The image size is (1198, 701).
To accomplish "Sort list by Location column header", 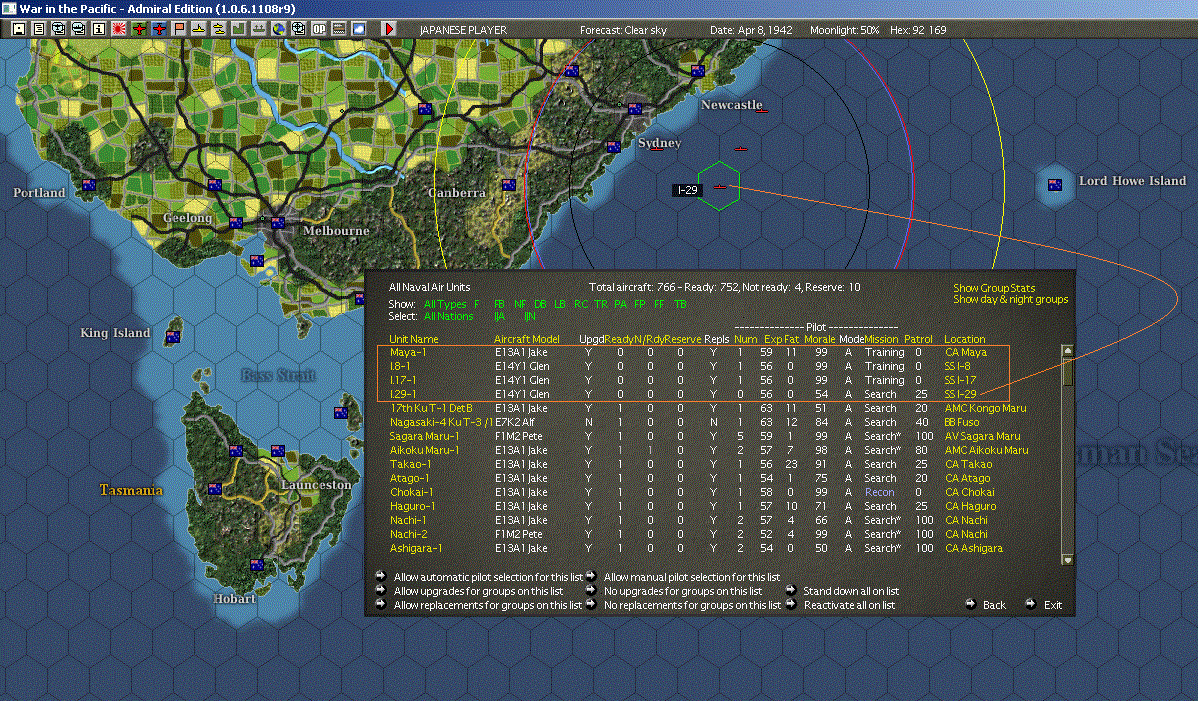I will [964, 339].
